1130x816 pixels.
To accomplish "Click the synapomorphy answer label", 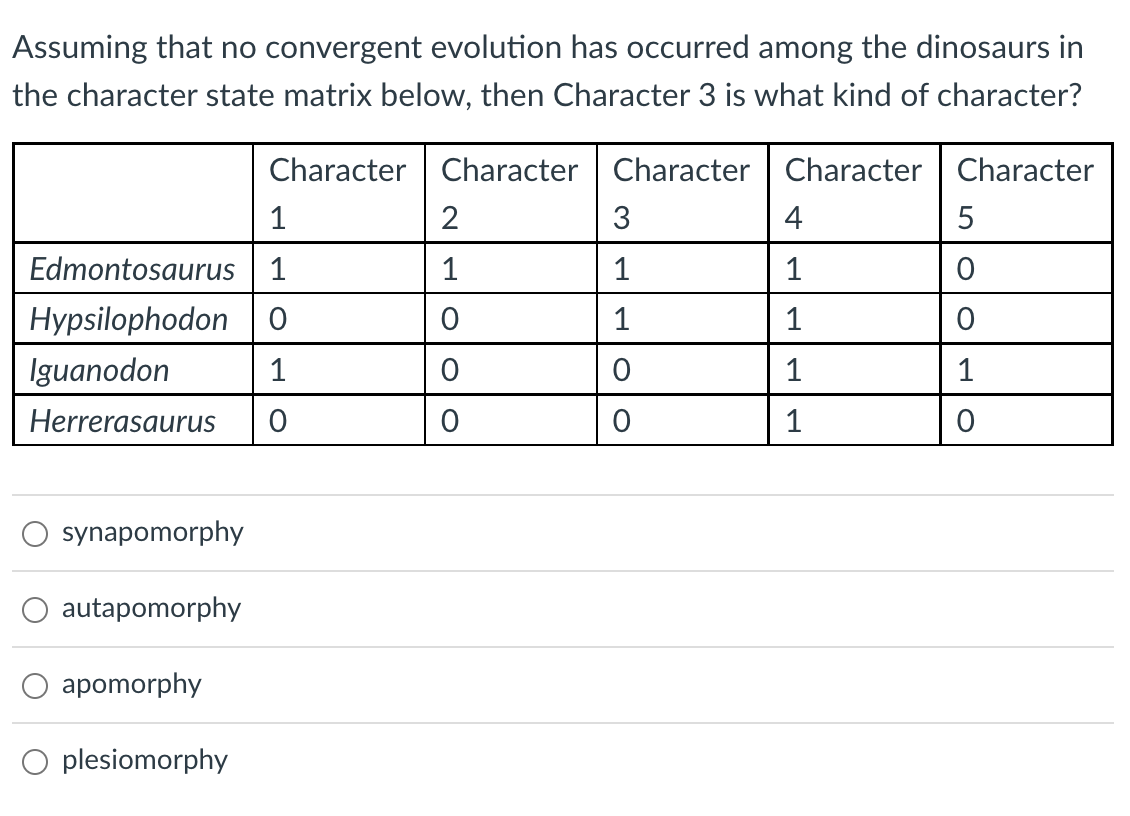I will click(152, 533).
